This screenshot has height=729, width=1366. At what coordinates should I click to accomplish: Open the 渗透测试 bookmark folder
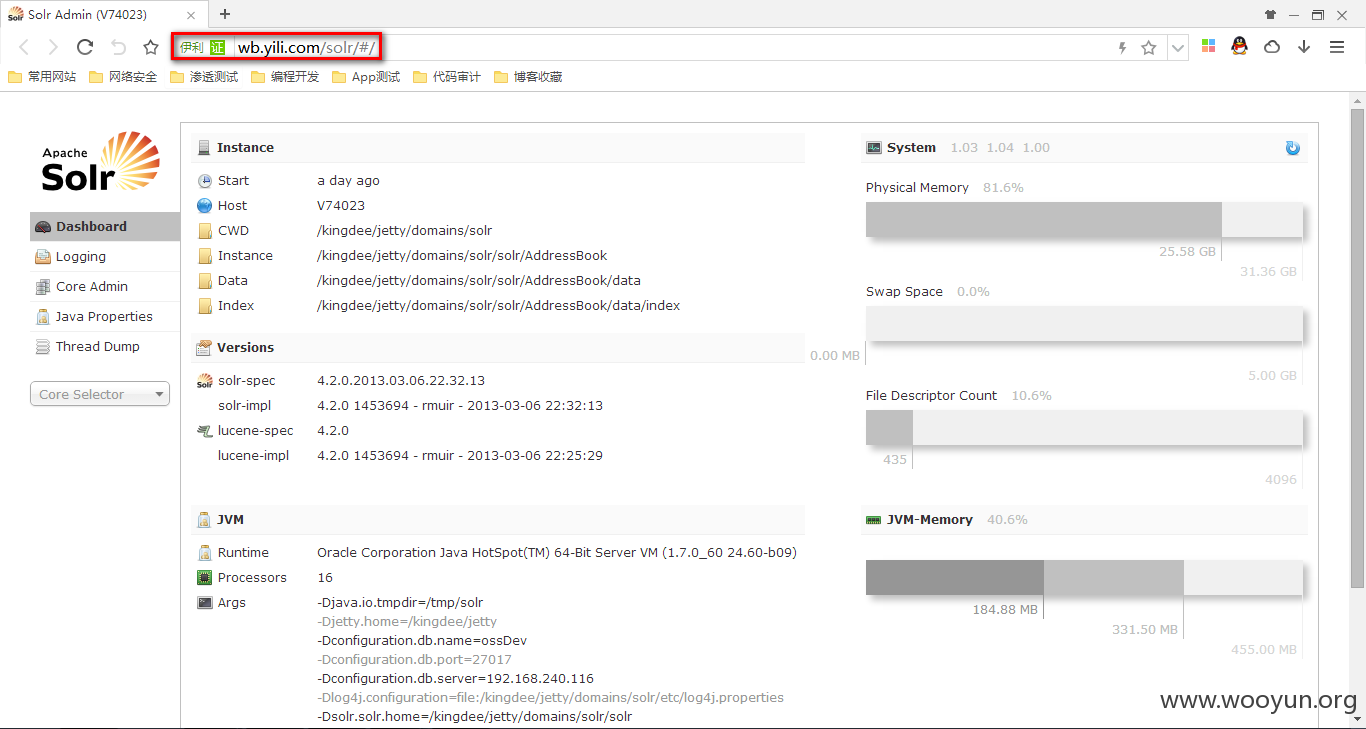[204, 77]
